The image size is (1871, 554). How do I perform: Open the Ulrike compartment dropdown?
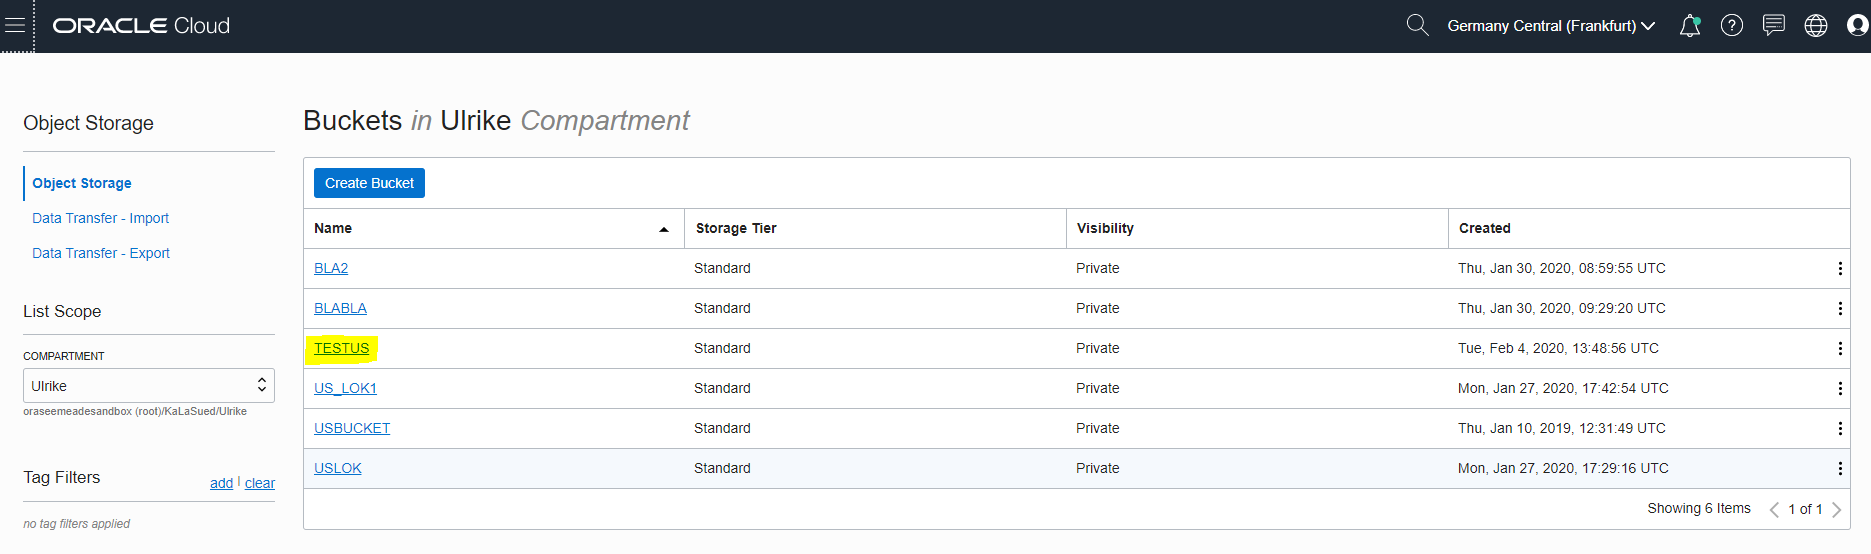click(x=148, y=386)
